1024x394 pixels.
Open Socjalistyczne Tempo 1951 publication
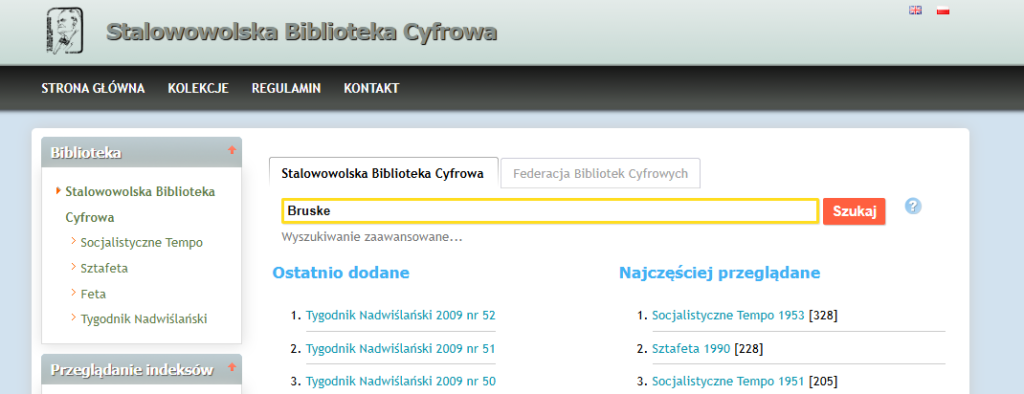click(728, 381)
